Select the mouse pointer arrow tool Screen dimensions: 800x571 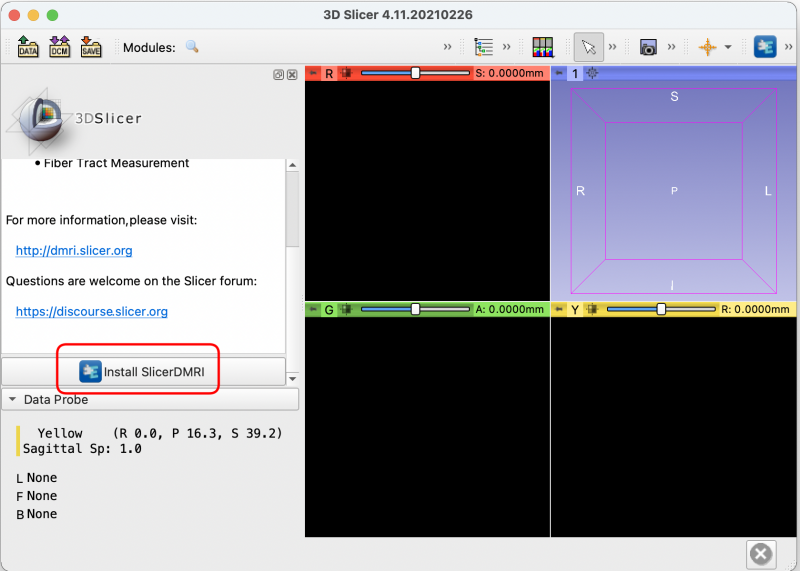pyautogui.click(x=589, y=47)
